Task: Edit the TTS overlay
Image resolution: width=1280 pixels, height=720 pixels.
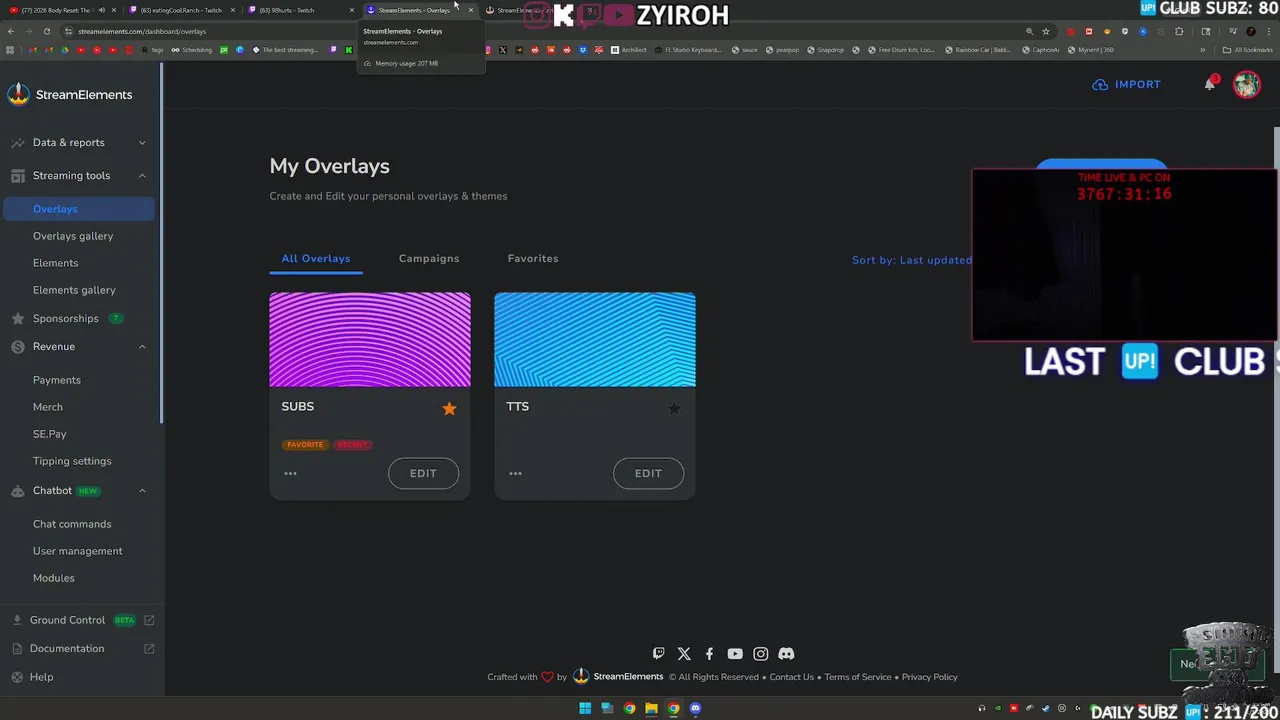Action: pos(648,473)
